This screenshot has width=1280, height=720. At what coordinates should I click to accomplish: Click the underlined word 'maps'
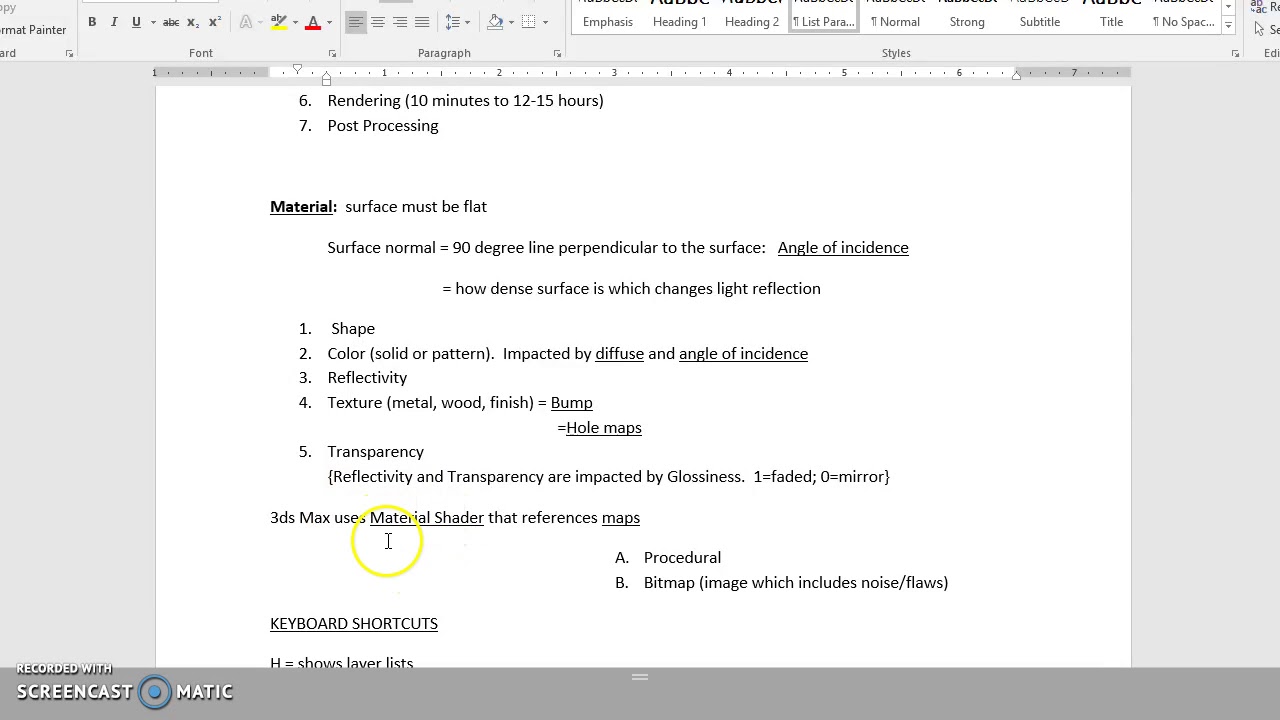coord(621,518)
